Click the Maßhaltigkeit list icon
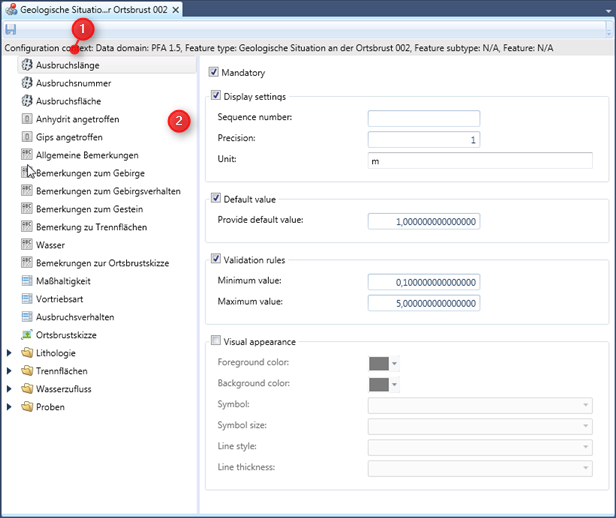This screenshot has width=616, height=518. [28, 281]
